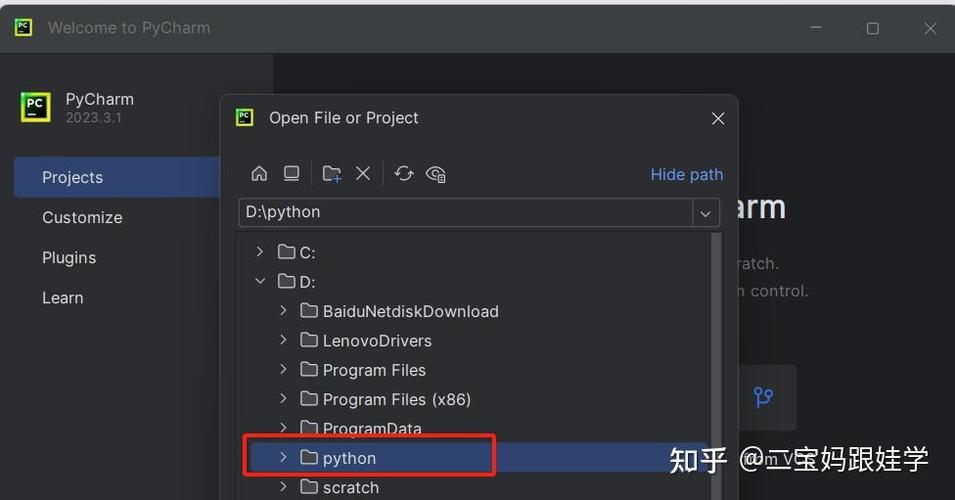
Task: Toggle show hidden files eye icon
Action: tap(436, 174)
